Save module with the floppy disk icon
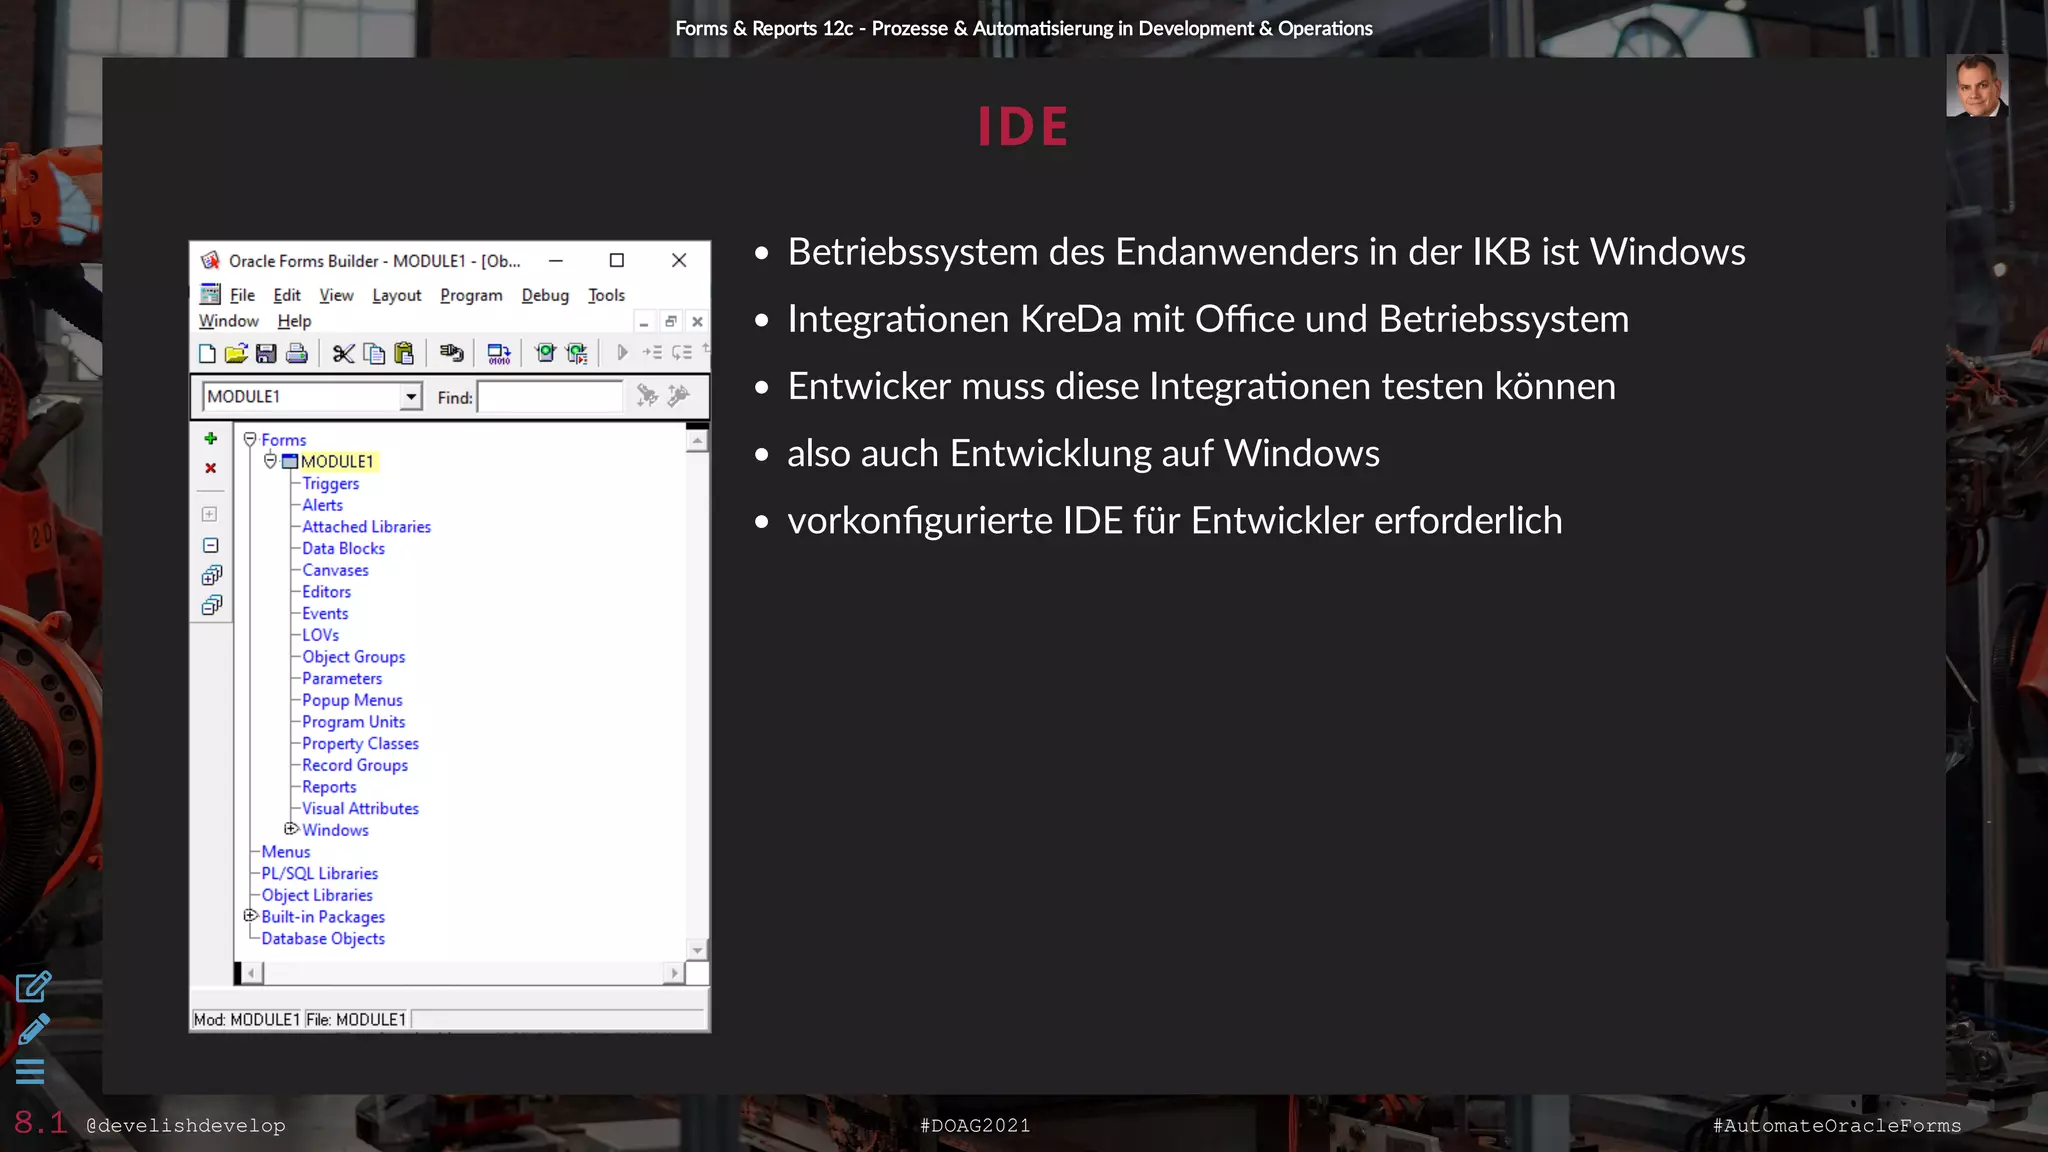Viewport: 2048px width, 1152px height. point(266,353)
